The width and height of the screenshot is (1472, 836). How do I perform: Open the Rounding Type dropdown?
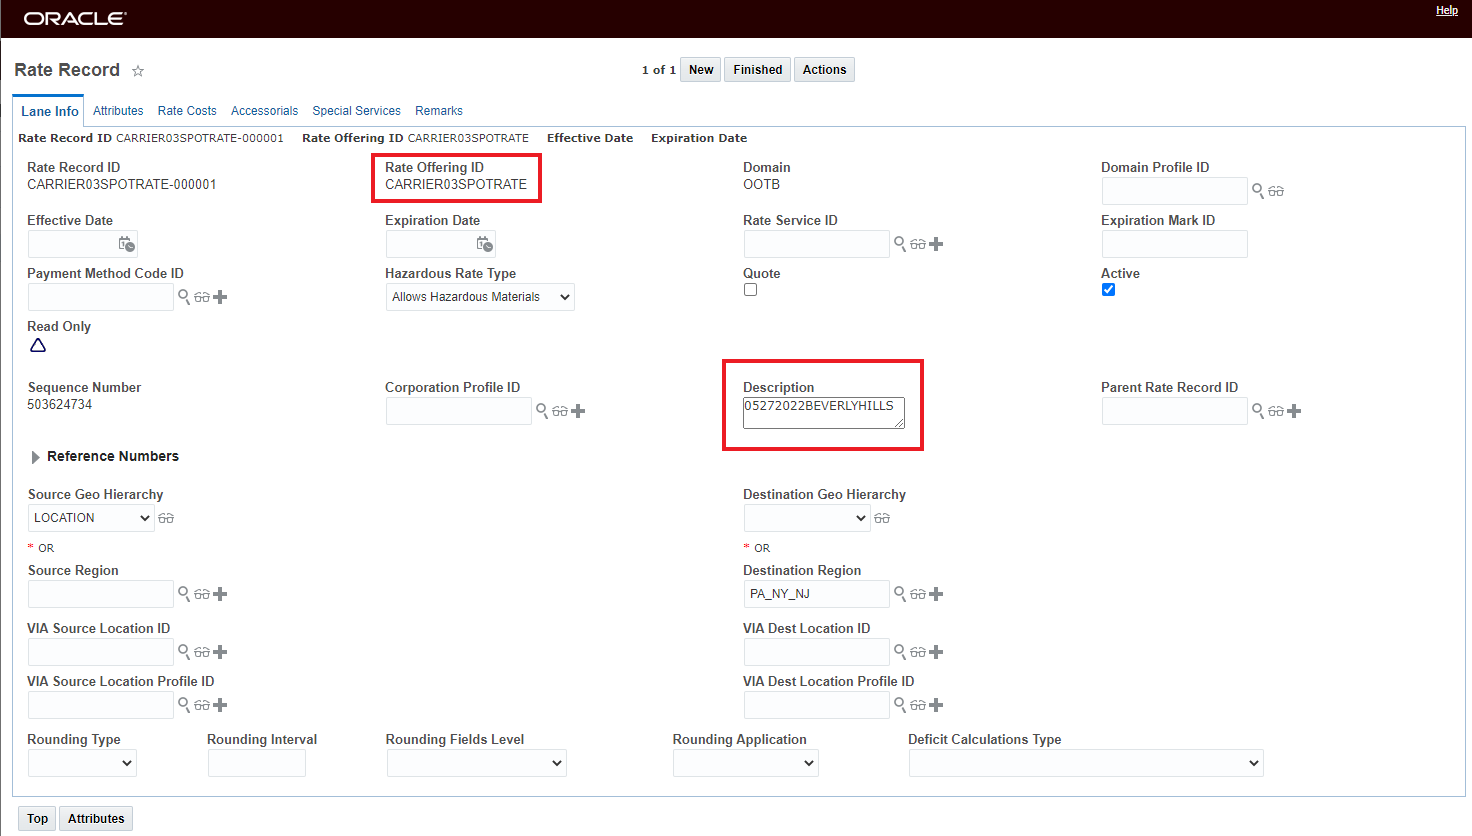coord(82,763)
